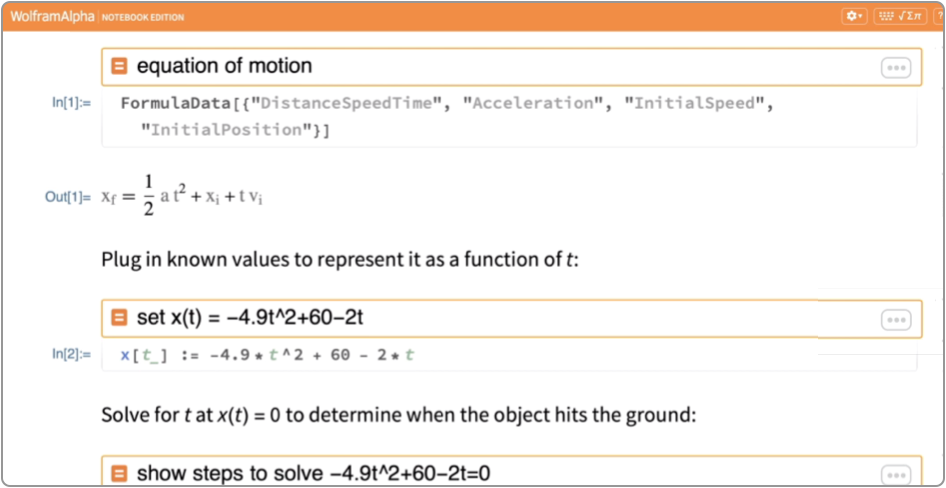Viewport: 946px width, 488px height.
Task: Toggle the orange icon beside 'set x(t)' query
Action: pyautogui.click(x=119, y=319)
